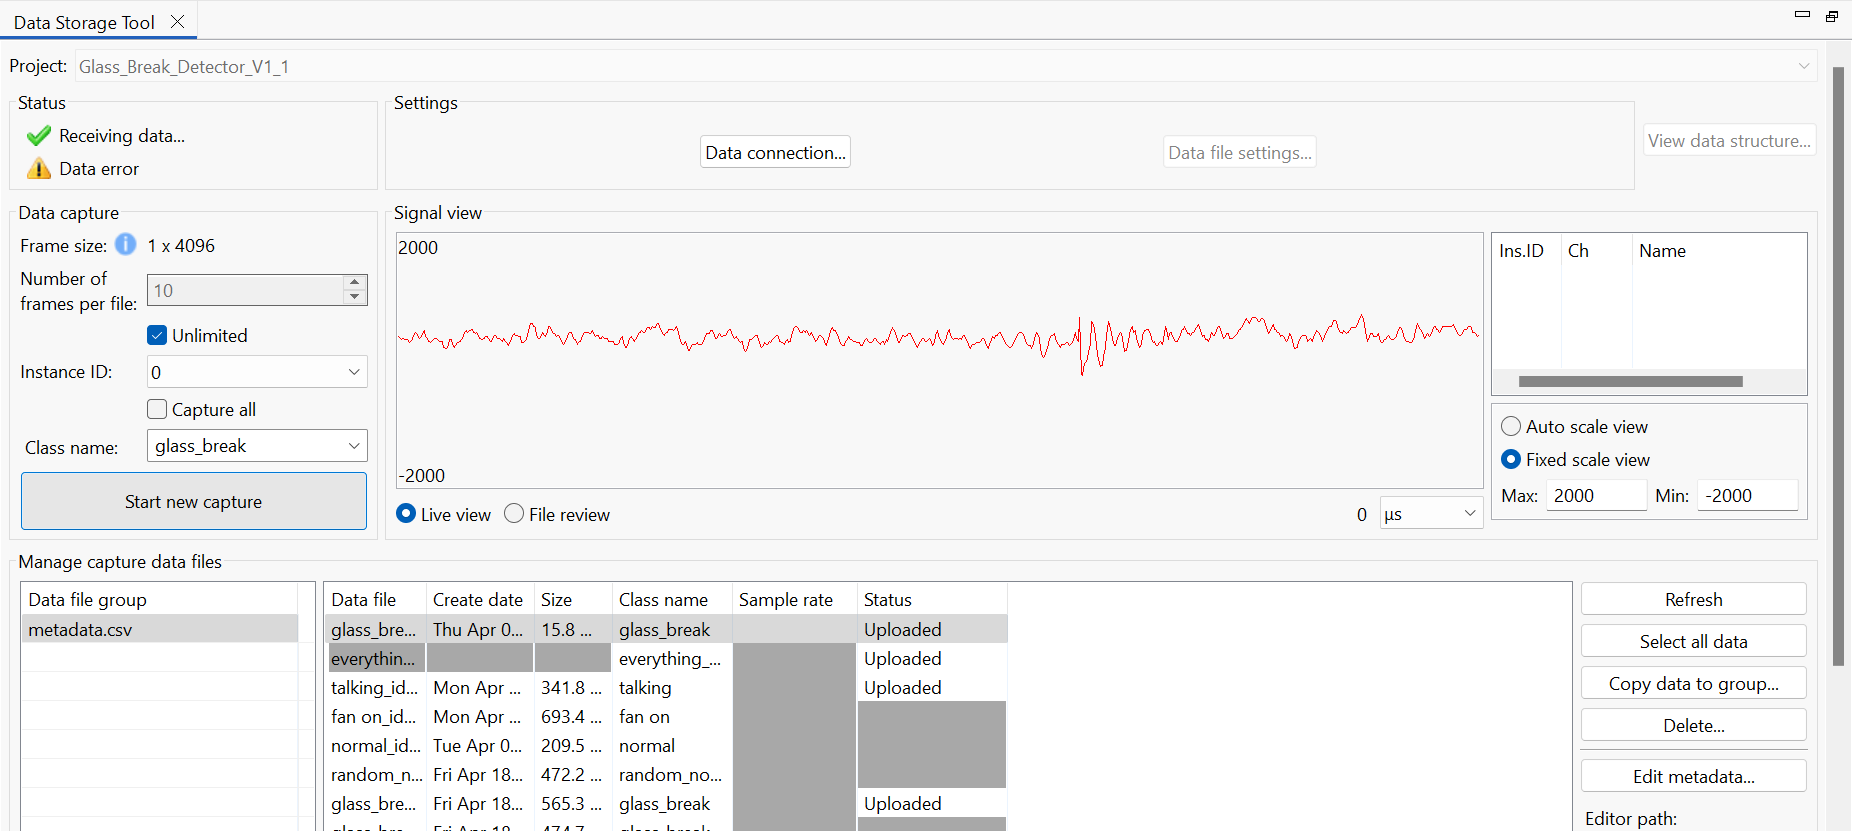Click the horizontal scrollbar under the channel list
This screenshot has height=832, width=1852.
click(1630, 382)
